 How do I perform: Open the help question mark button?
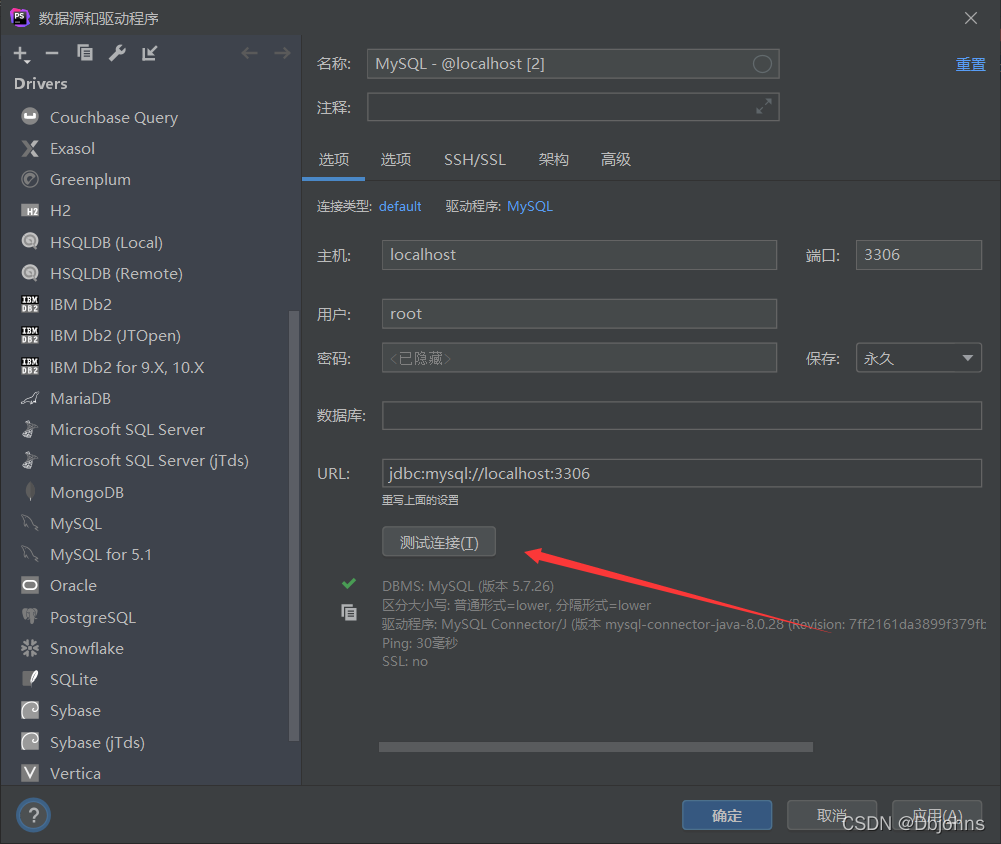coord(33,815)
